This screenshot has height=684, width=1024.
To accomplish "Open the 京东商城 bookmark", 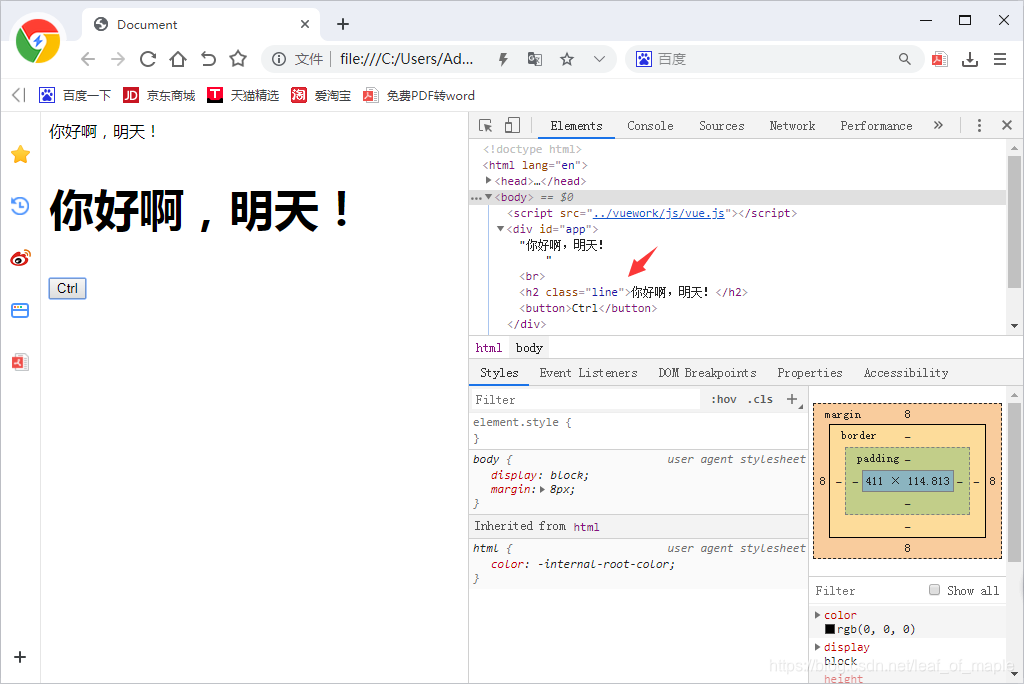I will point(159,95).
